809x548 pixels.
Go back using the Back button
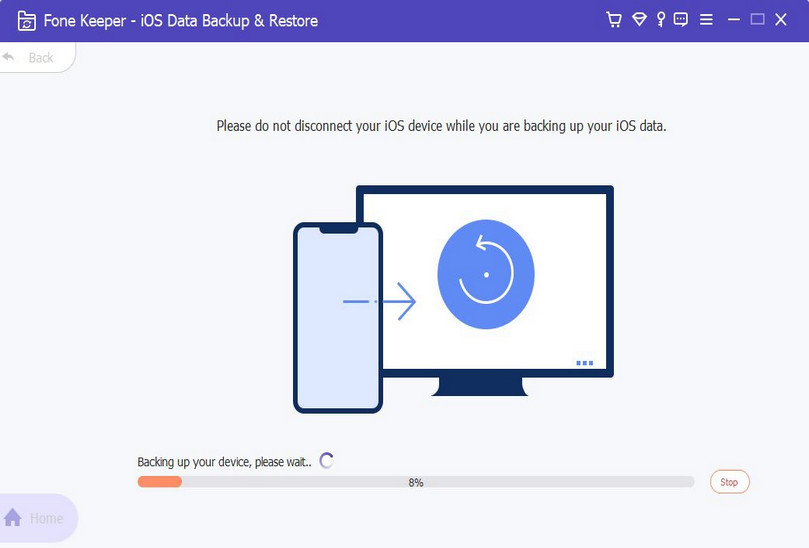[x=31, y=57]
